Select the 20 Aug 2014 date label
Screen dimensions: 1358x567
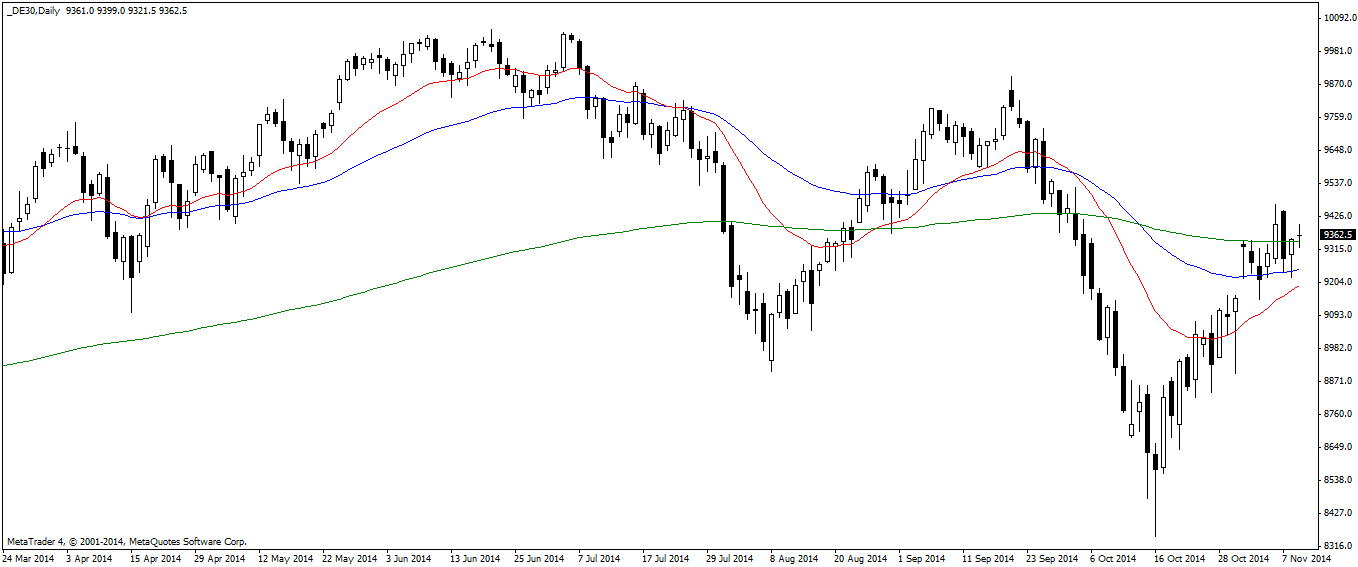[860, 558]
